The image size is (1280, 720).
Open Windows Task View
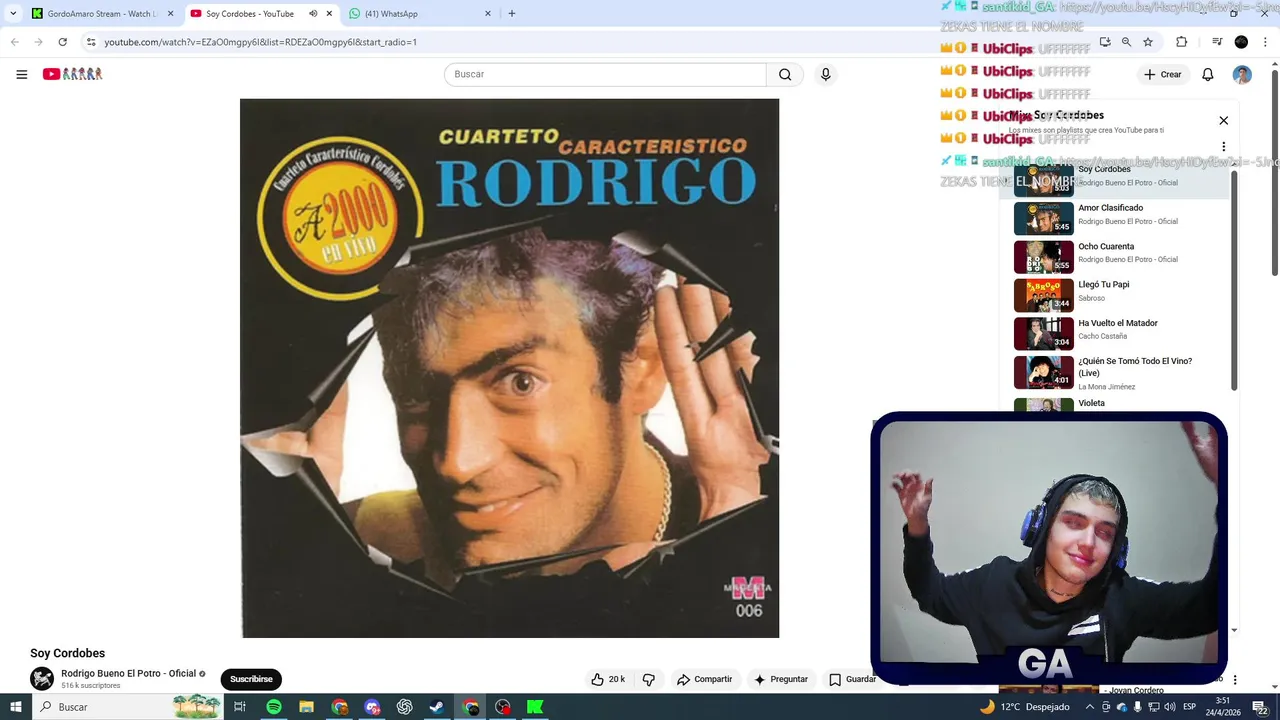240,707
